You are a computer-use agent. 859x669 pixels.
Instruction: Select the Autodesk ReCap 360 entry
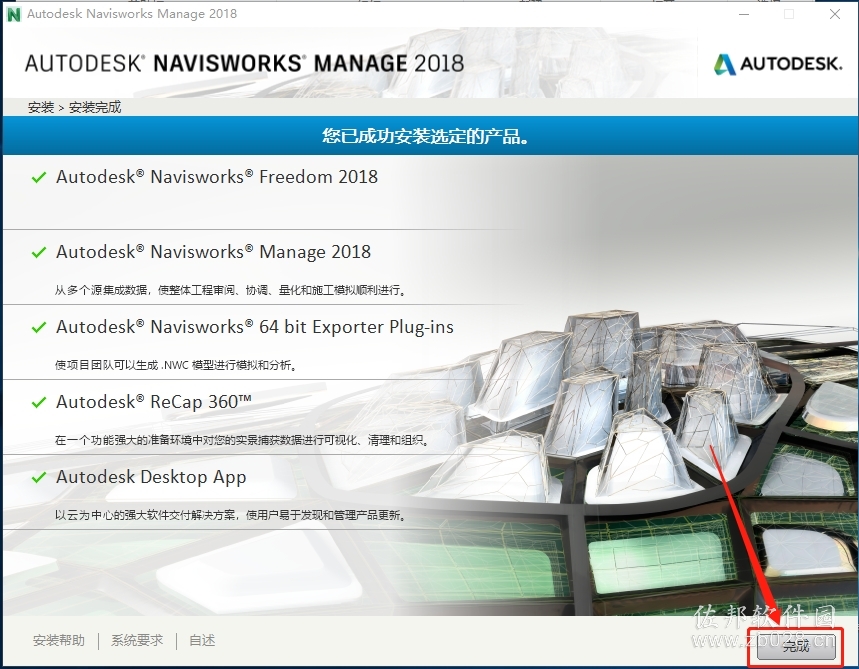tap(154, 402)
